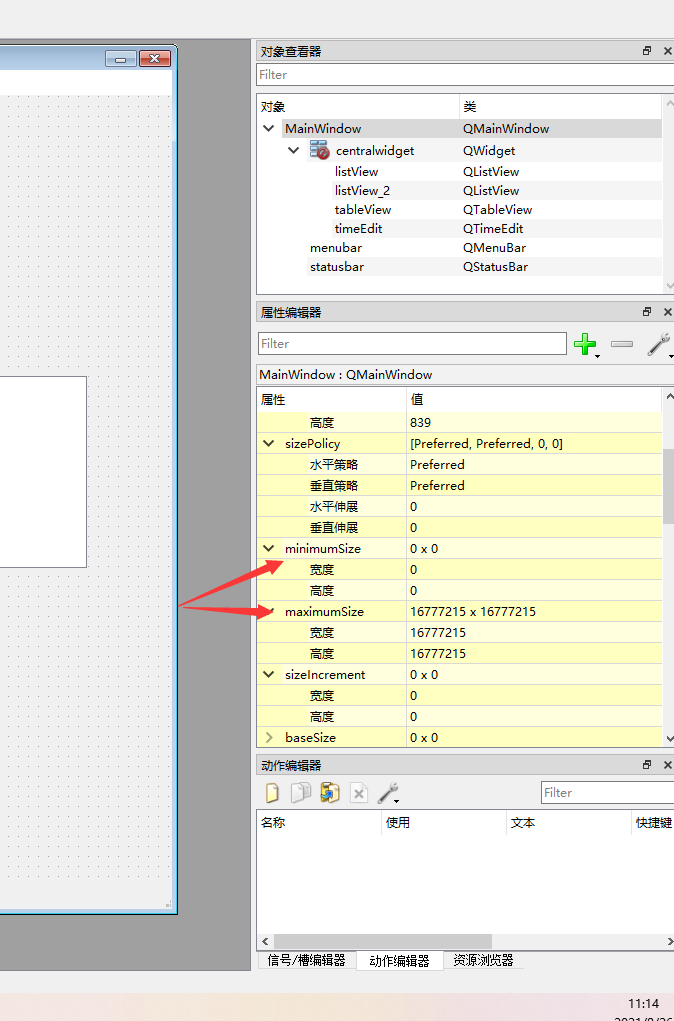The height and width of the screenshot is (1021, 674).
Task: Click the property editor vertical scrollbar thumb
Action: [x=668, y=486]
